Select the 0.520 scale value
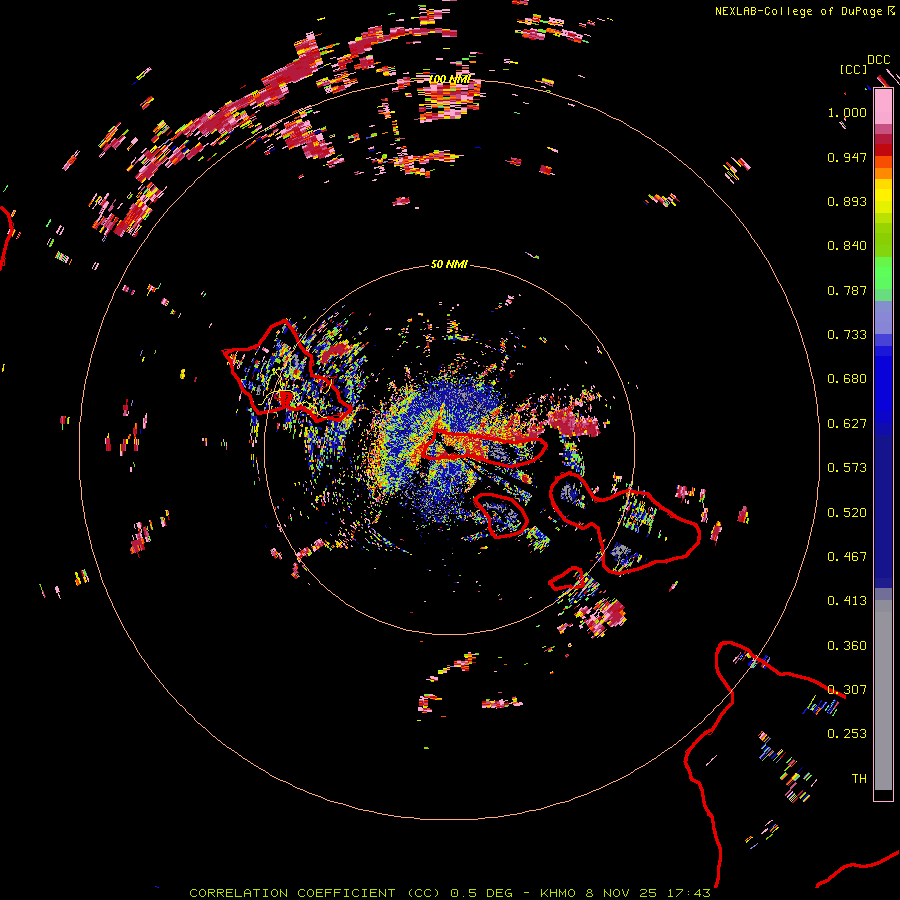 [847, 512]
